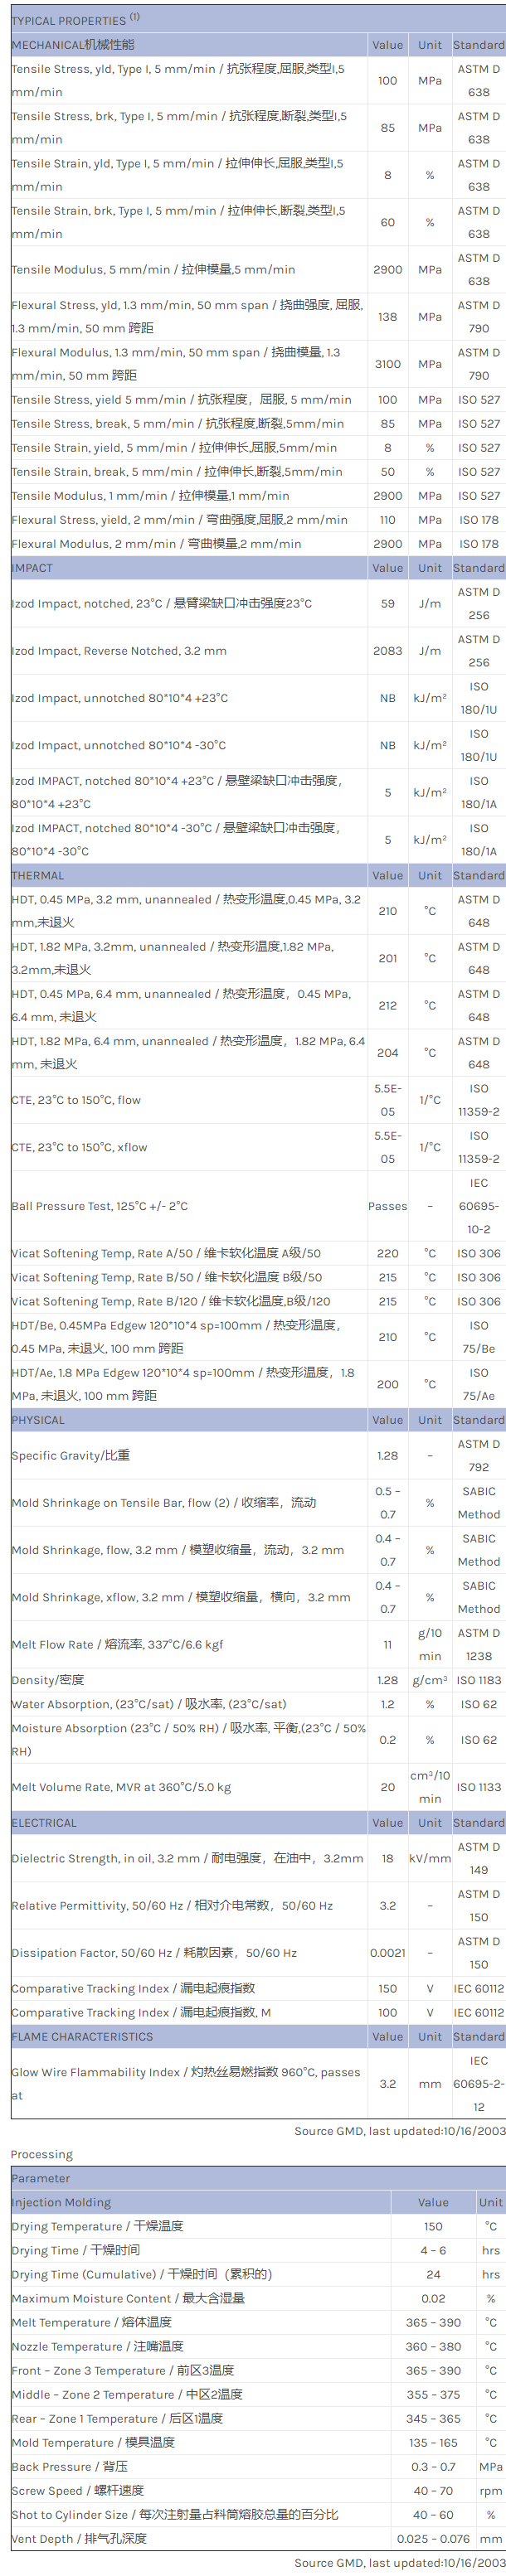Viewport: 506px width, 2576px height.
Task: Click the Processing heading
Action: (x=42, y=2154)
